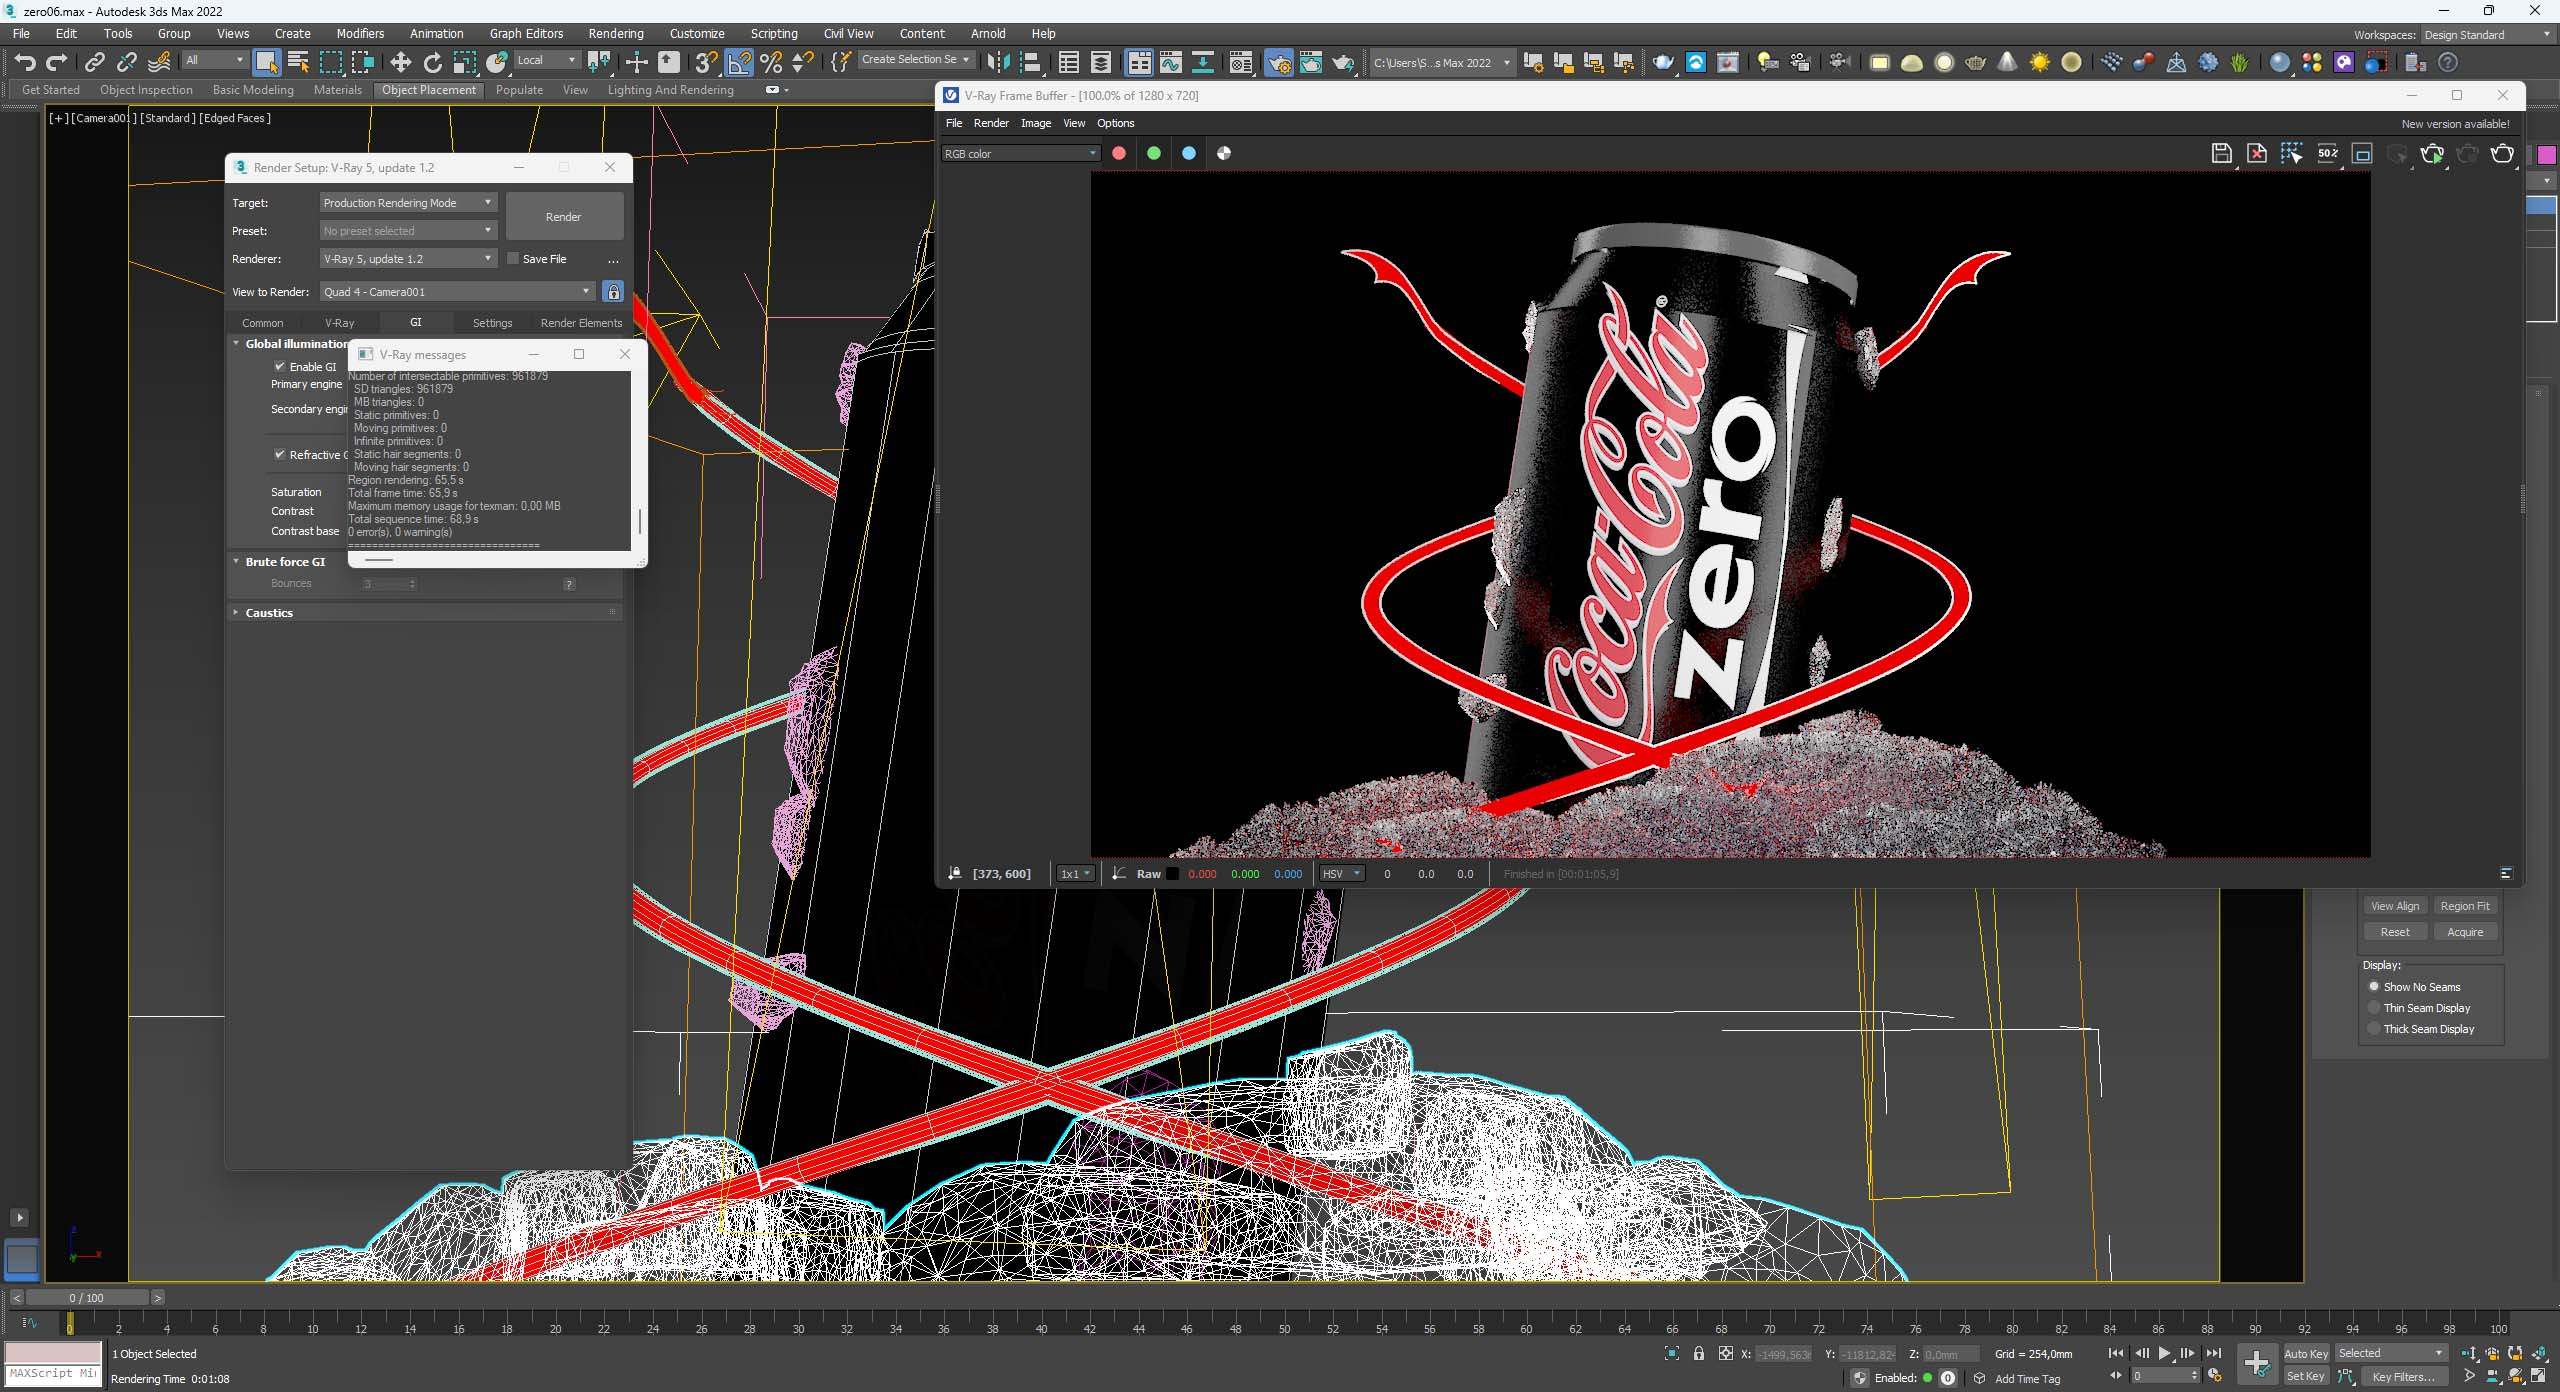Open the Select by Name list
This screenshot has height=1392, width=2560.
[298, 62]
